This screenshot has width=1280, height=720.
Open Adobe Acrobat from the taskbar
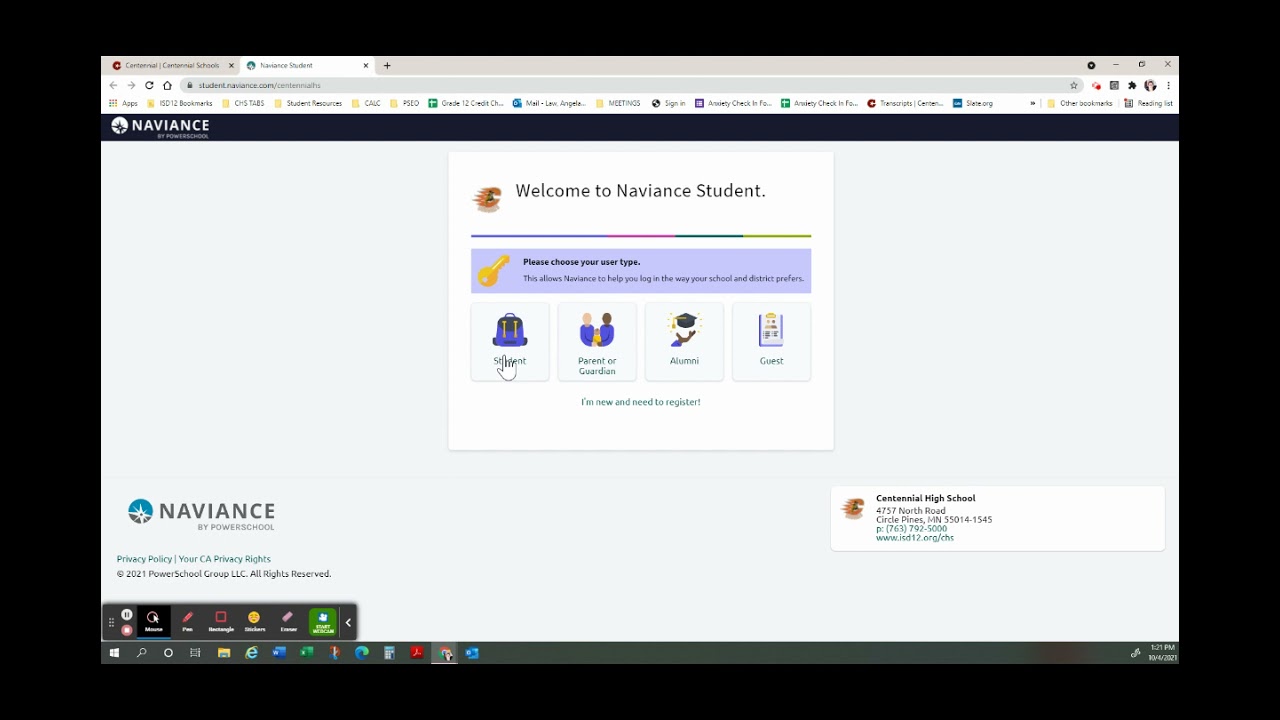[x=417, y=653]
